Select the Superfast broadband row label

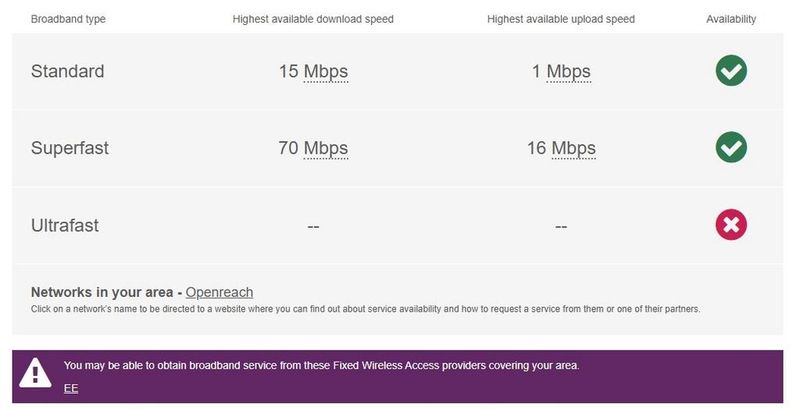click(x=70, y=149)
